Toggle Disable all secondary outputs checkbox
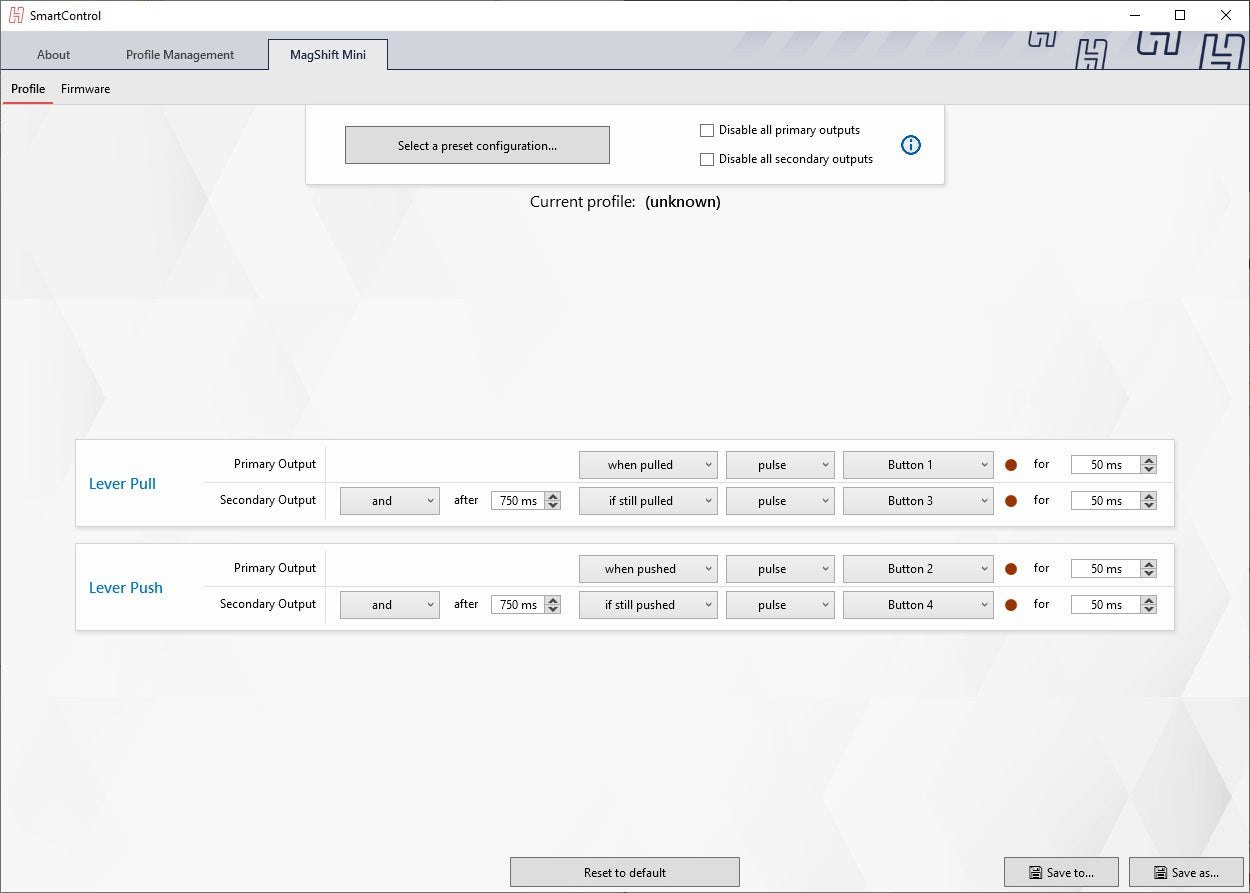Viewport: 1250px width, 893px height. coord(707,159)
